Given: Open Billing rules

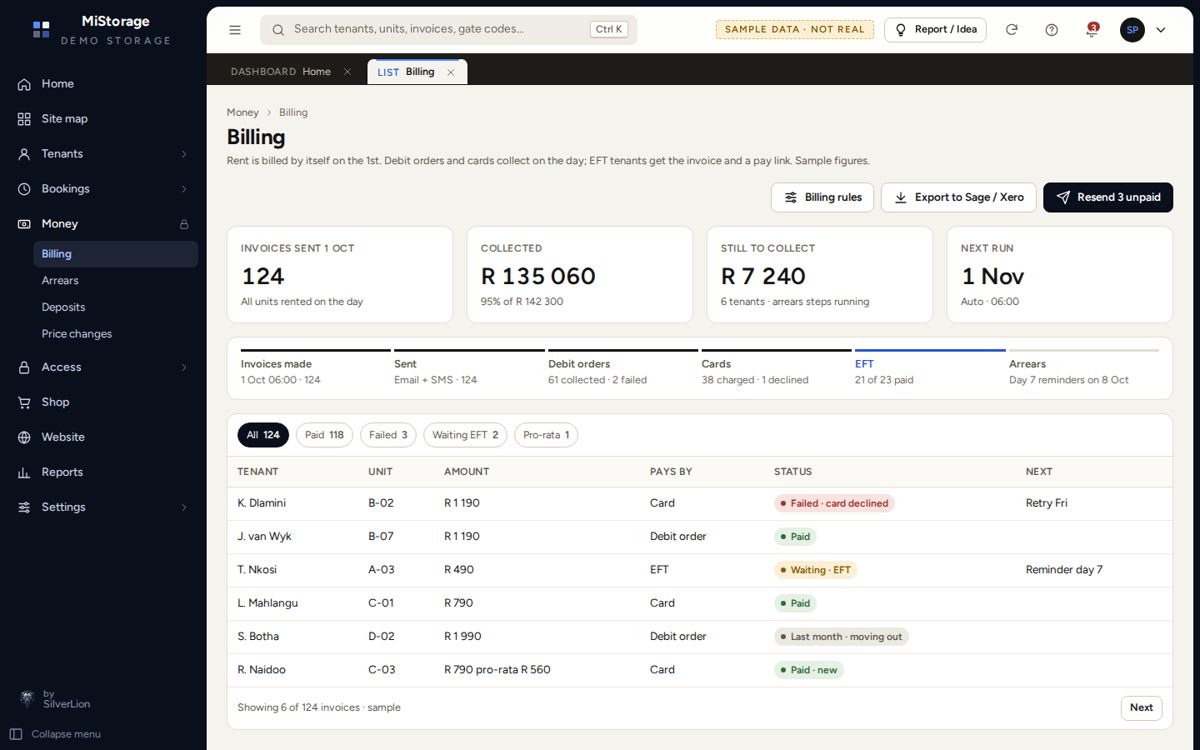Looking at the screenshot, I should (823, 197).
